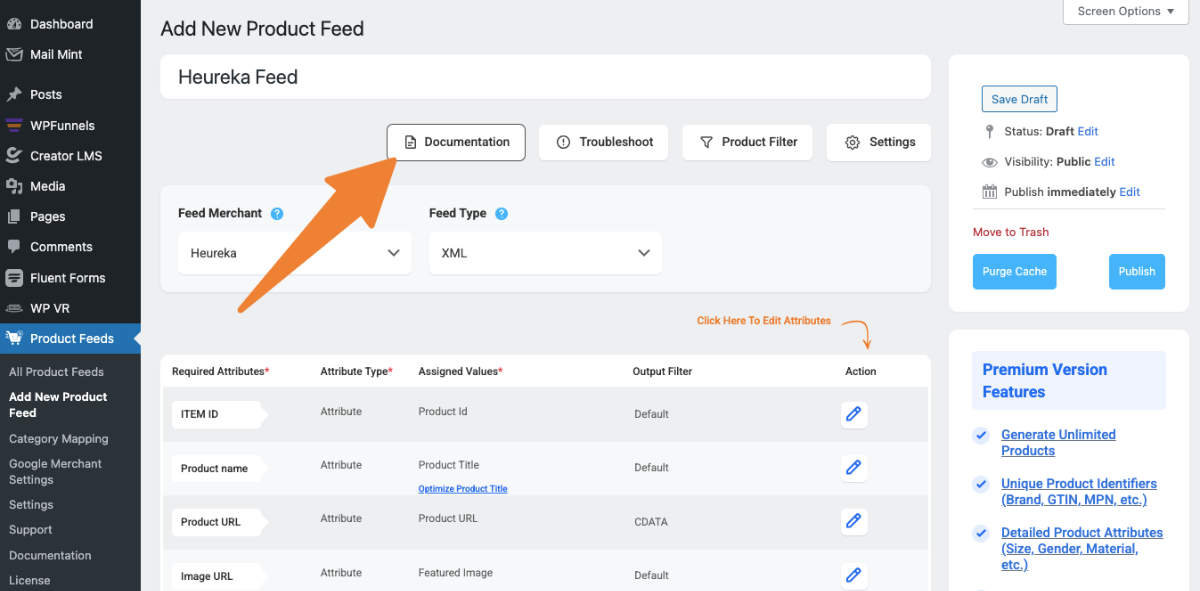Viewport: 1200px width, 591px height.
Task: Click the edit pencil for Product name row
Action: click(x=853, y=467)
